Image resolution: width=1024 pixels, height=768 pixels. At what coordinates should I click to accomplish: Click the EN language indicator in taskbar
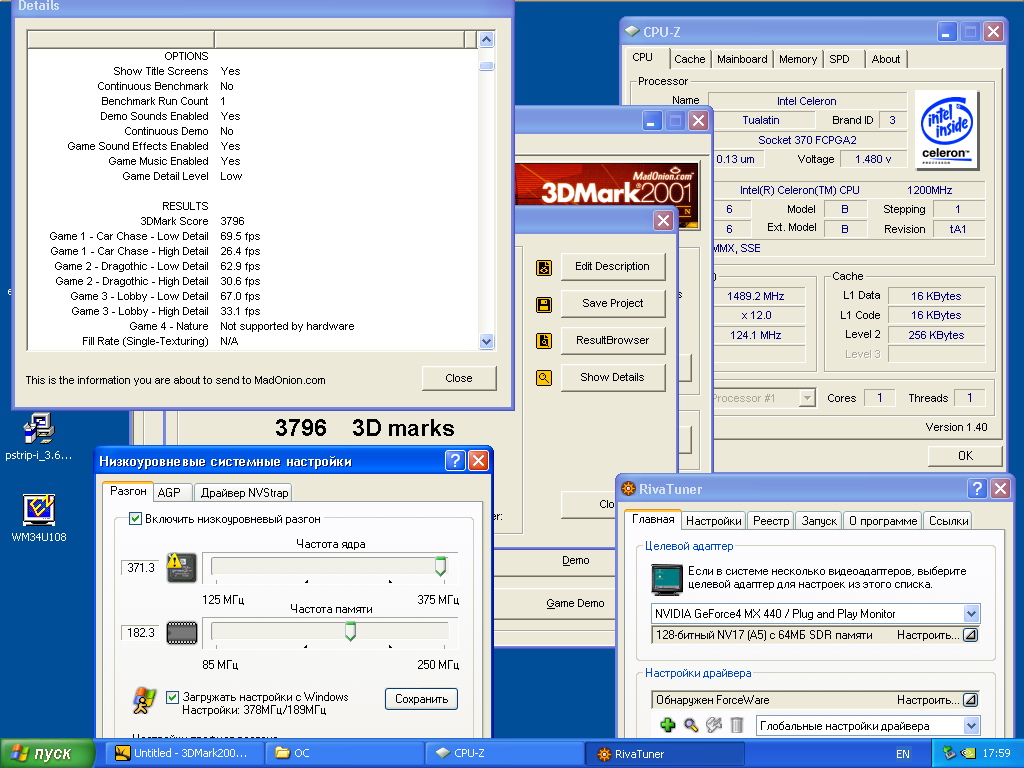[903, 754]
